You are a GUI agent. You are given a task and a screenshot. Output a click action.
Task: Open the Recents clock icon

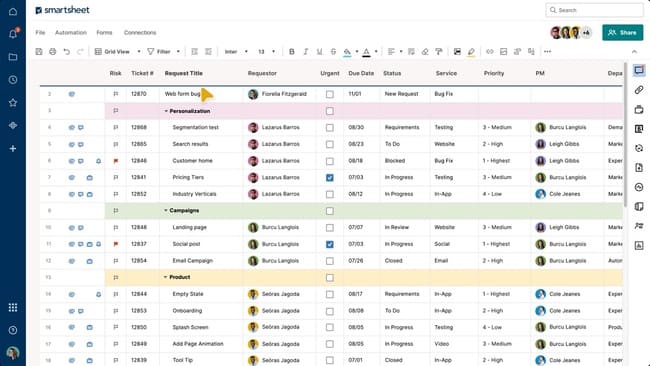point(13,80)
